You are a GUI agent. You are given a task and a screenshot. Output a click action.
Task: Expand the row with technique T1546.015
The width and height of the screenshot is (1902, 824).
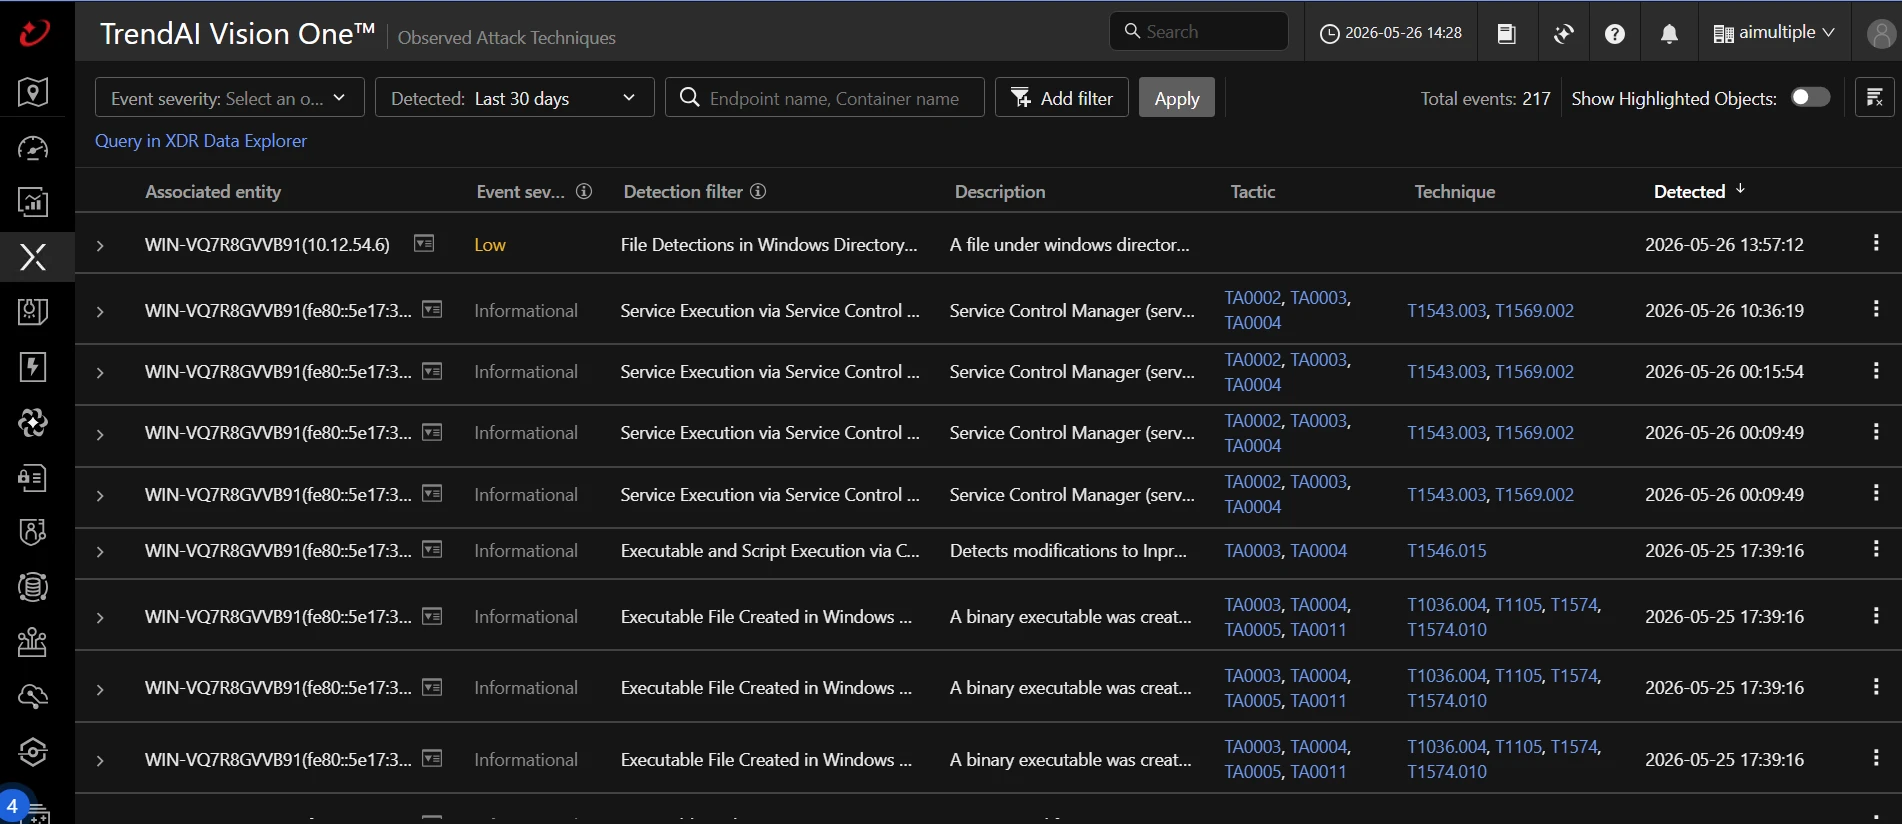(100, 551)
